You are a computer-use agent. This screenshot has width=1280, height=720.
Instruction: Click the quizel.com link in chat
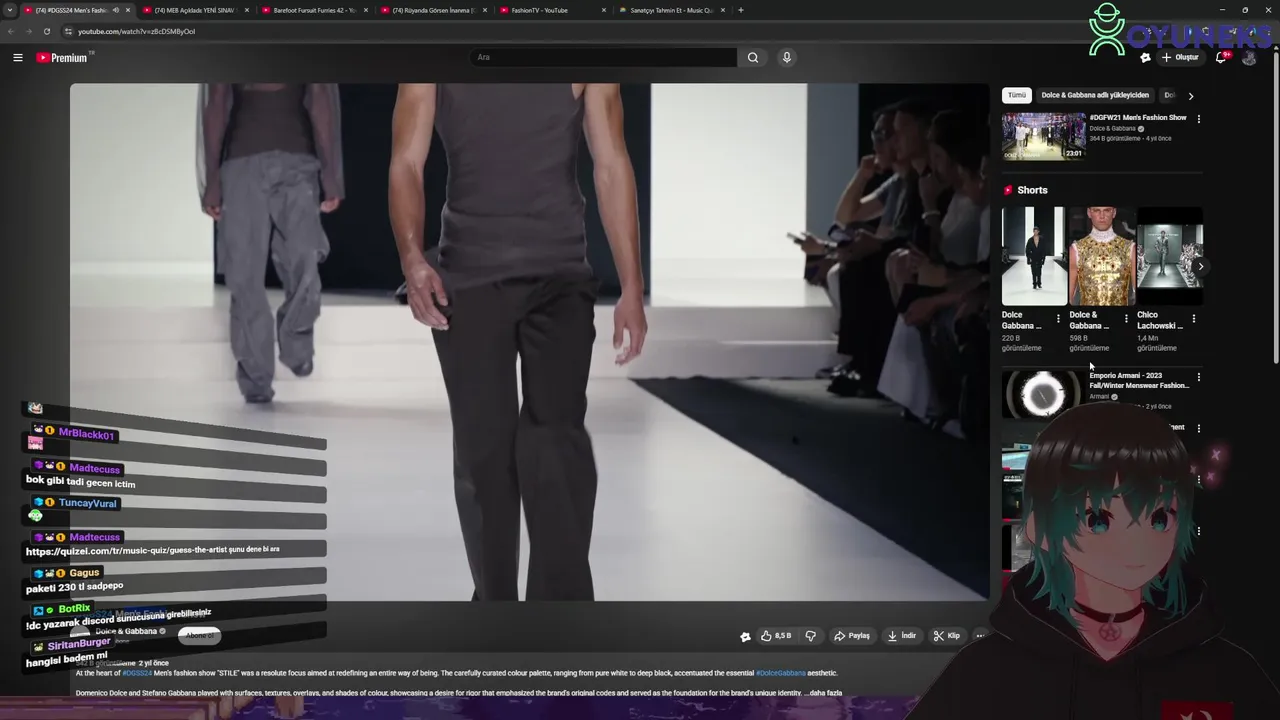[x=126, y=551]
